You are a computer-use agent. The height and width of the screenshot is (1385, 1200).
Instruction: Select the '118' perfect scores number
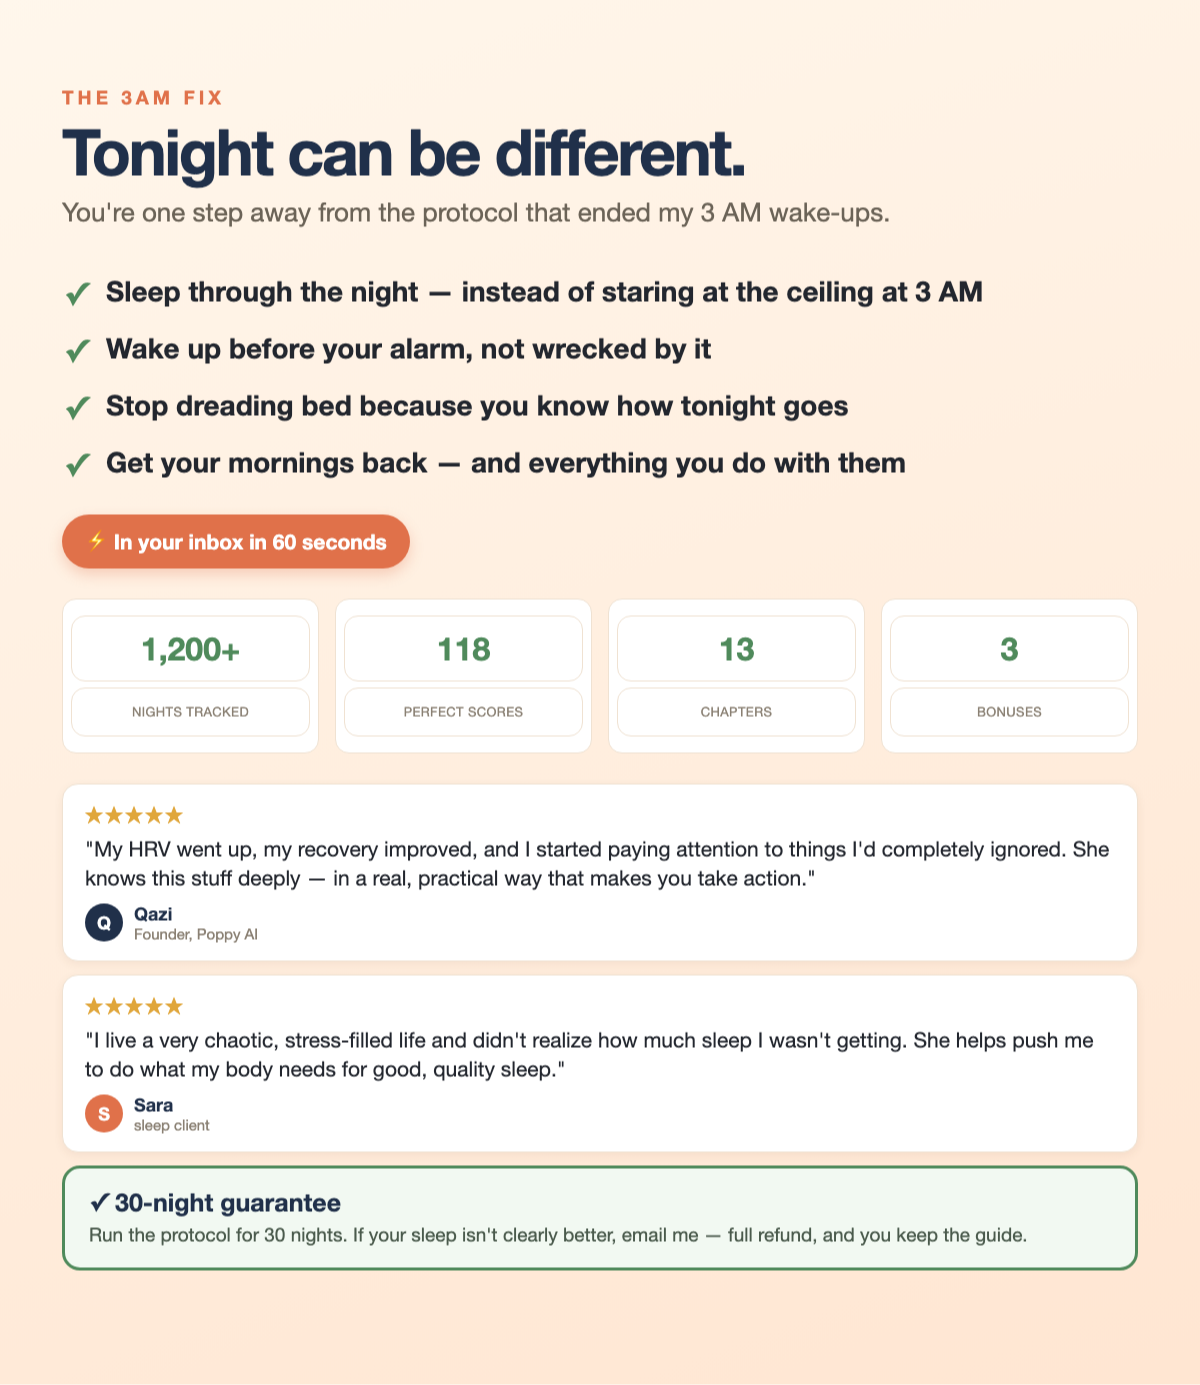[x=464, y=649]
